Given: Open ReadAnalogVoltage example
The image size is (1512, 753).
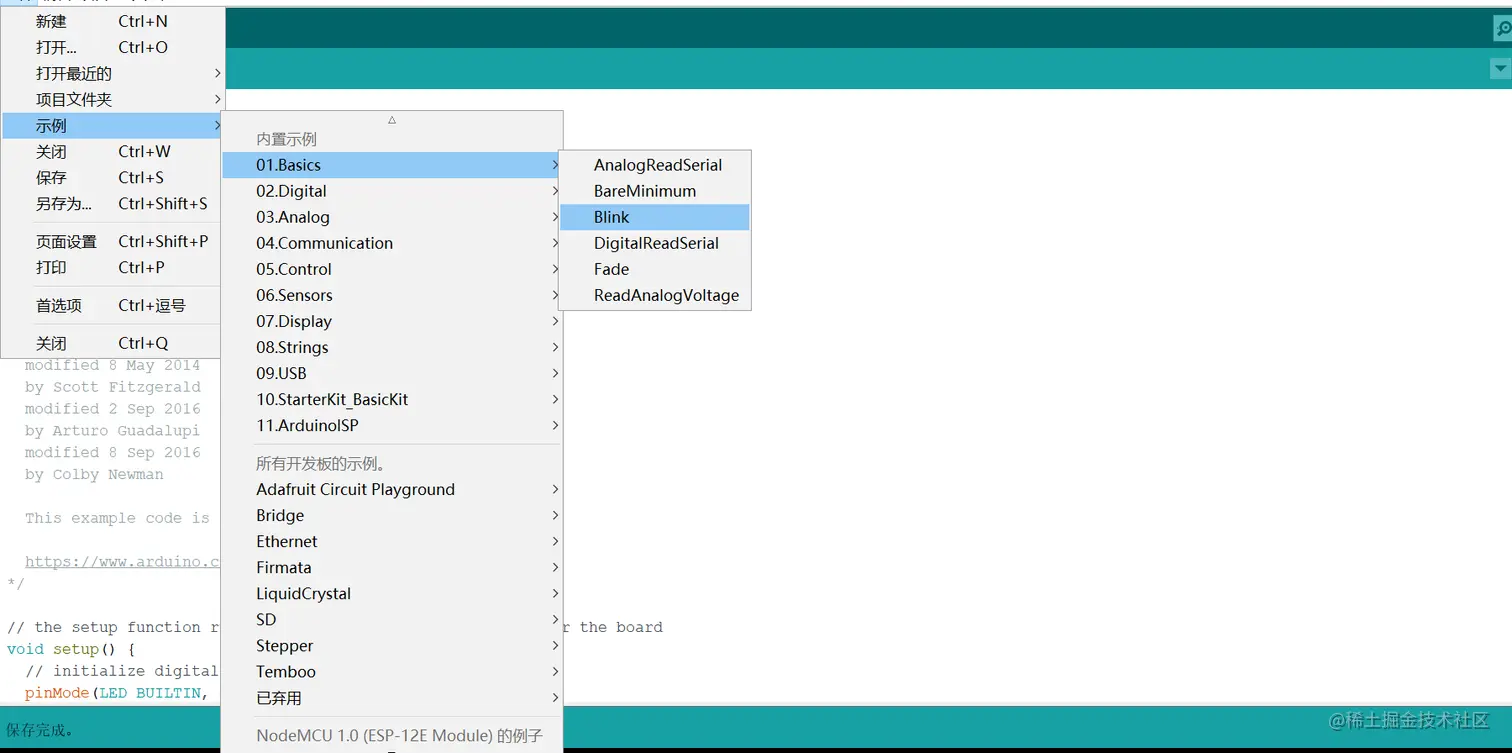Looking at the screenshot, I should pyautogui.click(x=655, y=295).
